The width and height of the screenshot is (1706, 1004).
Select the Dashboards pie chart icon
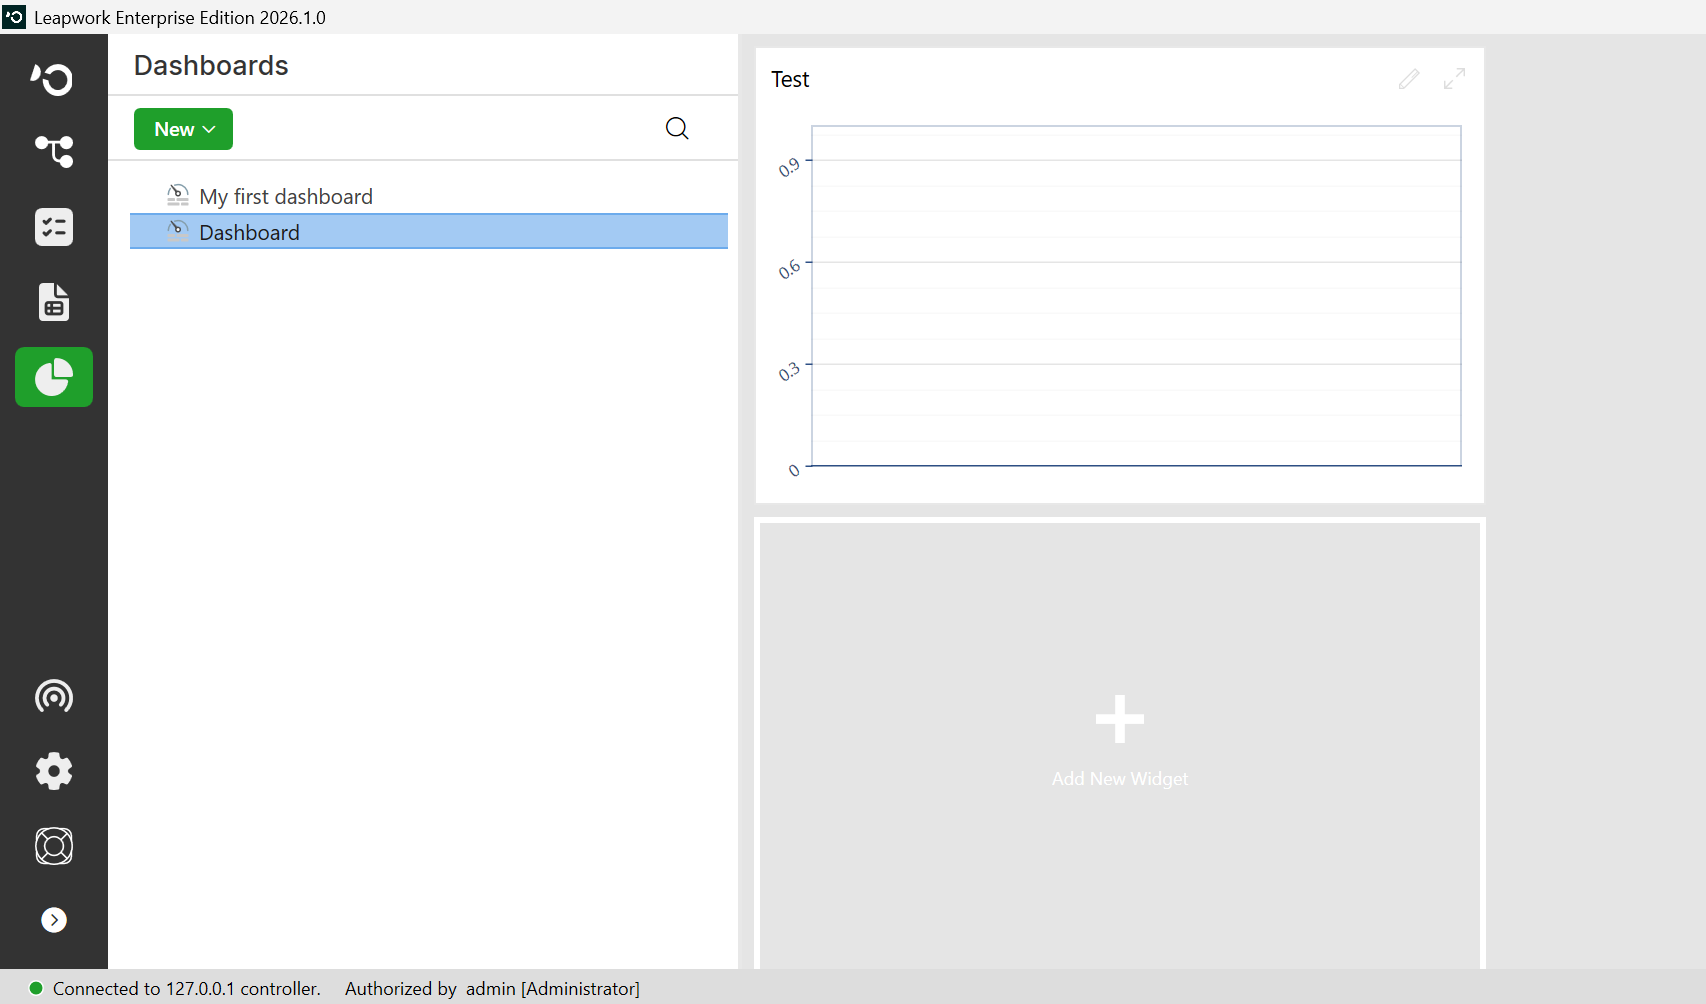54,377
